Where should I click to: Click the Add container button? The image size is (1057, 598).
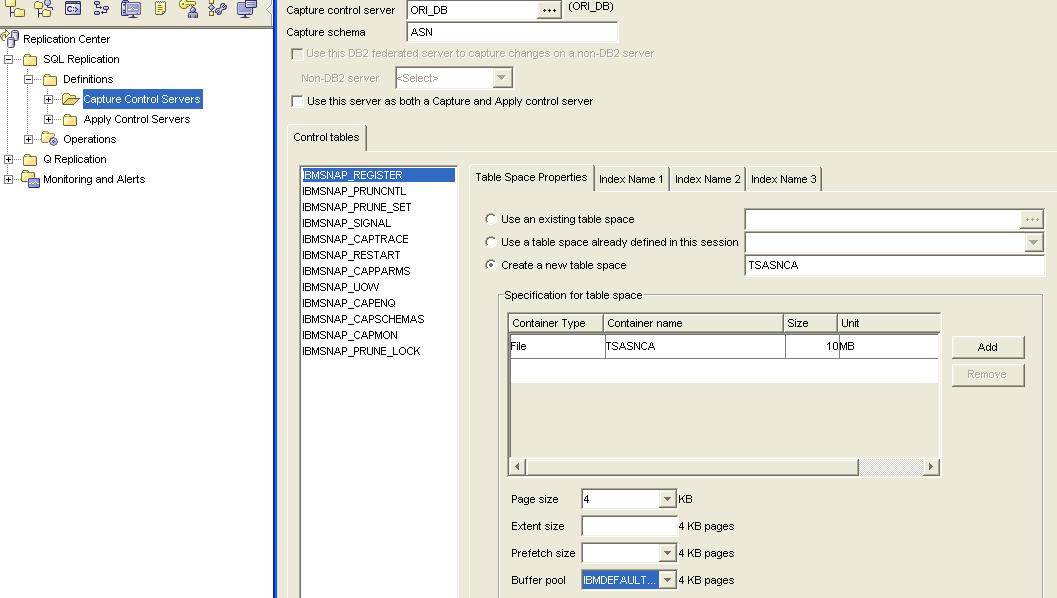pos(987,347)
